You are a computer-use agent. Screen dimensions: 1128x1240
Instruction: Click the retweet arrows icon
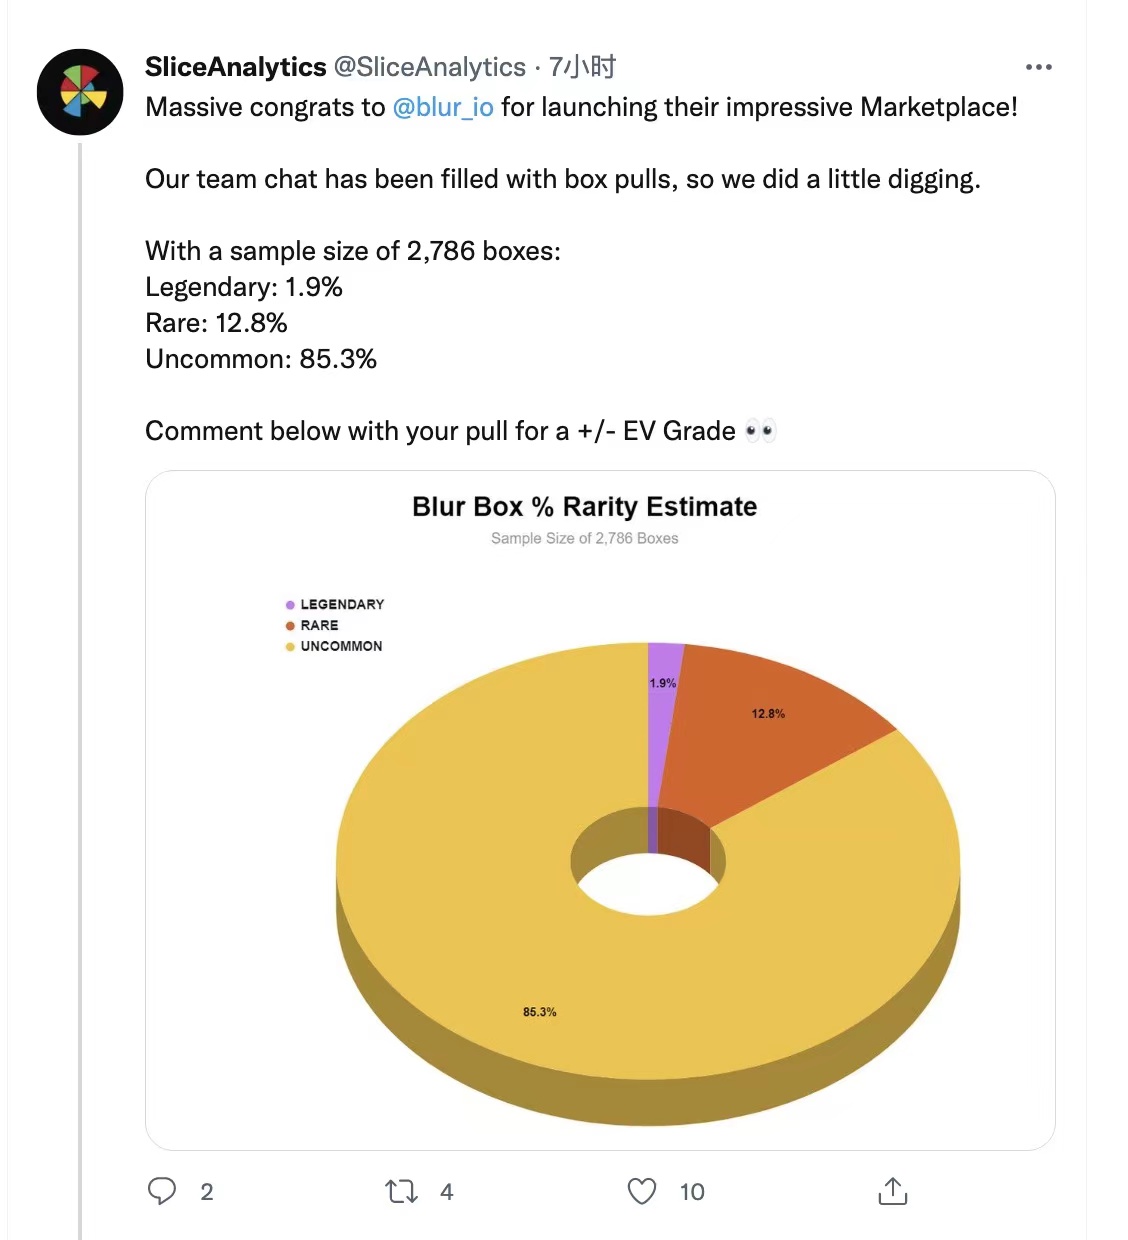click(401, 1191)
